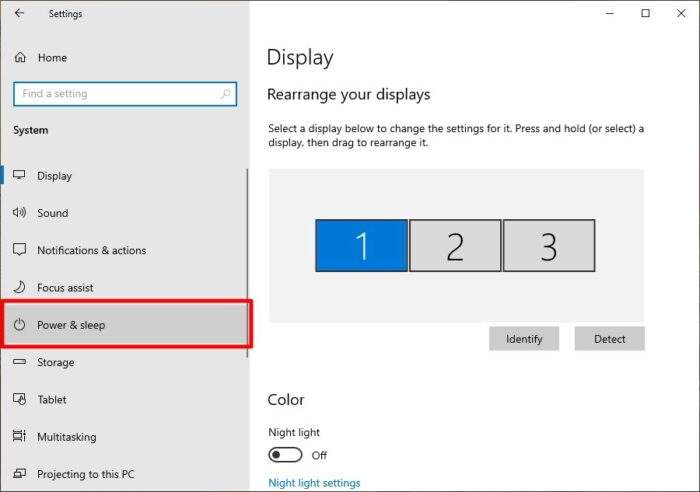Toggle the Night light switch
The image size is (700, 492).
(285, 455)
